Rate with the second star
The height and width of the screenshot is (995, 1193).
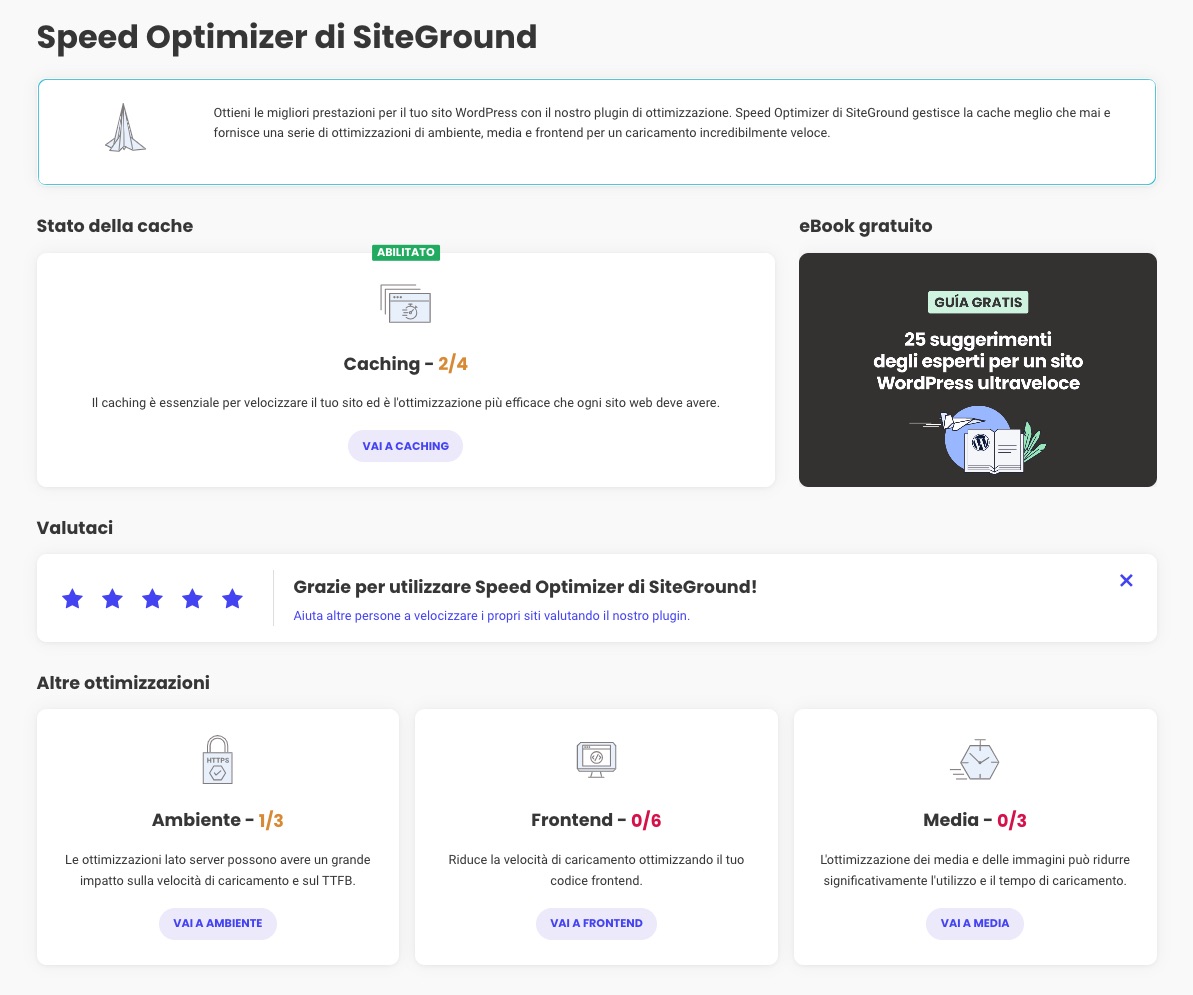[x=113, y=599]
